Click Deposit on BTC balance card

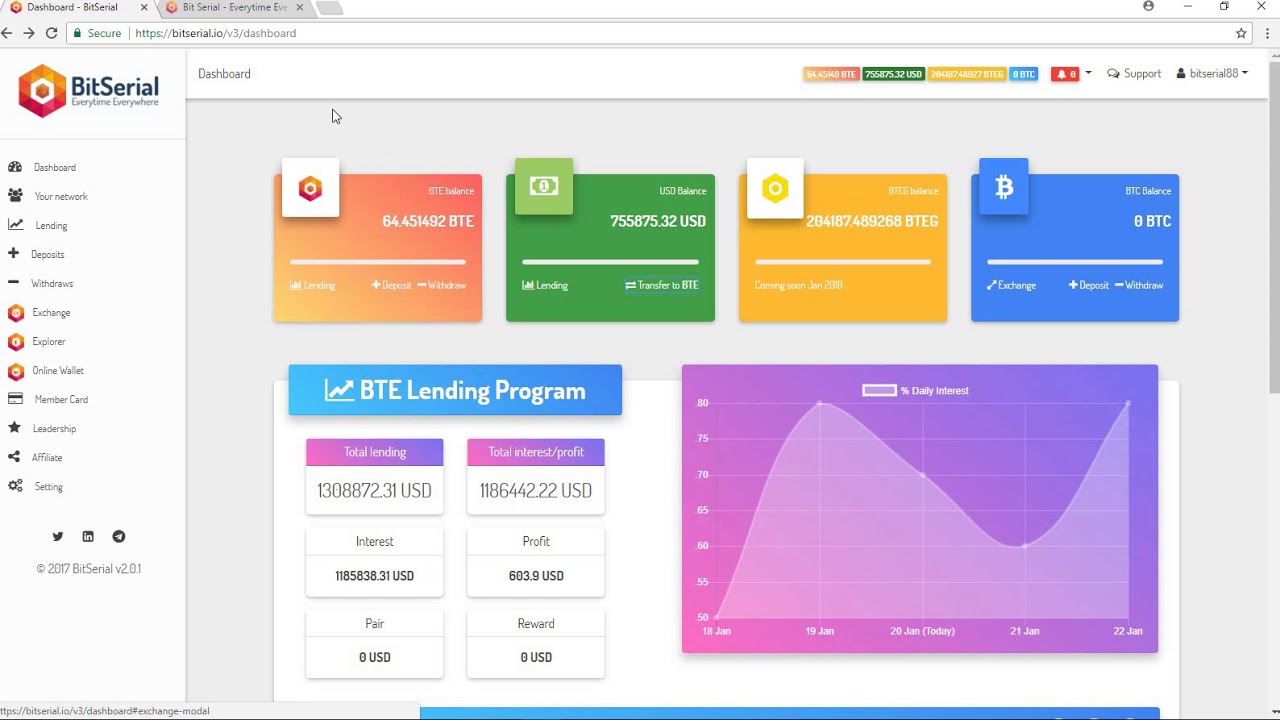click(1089, 286)
